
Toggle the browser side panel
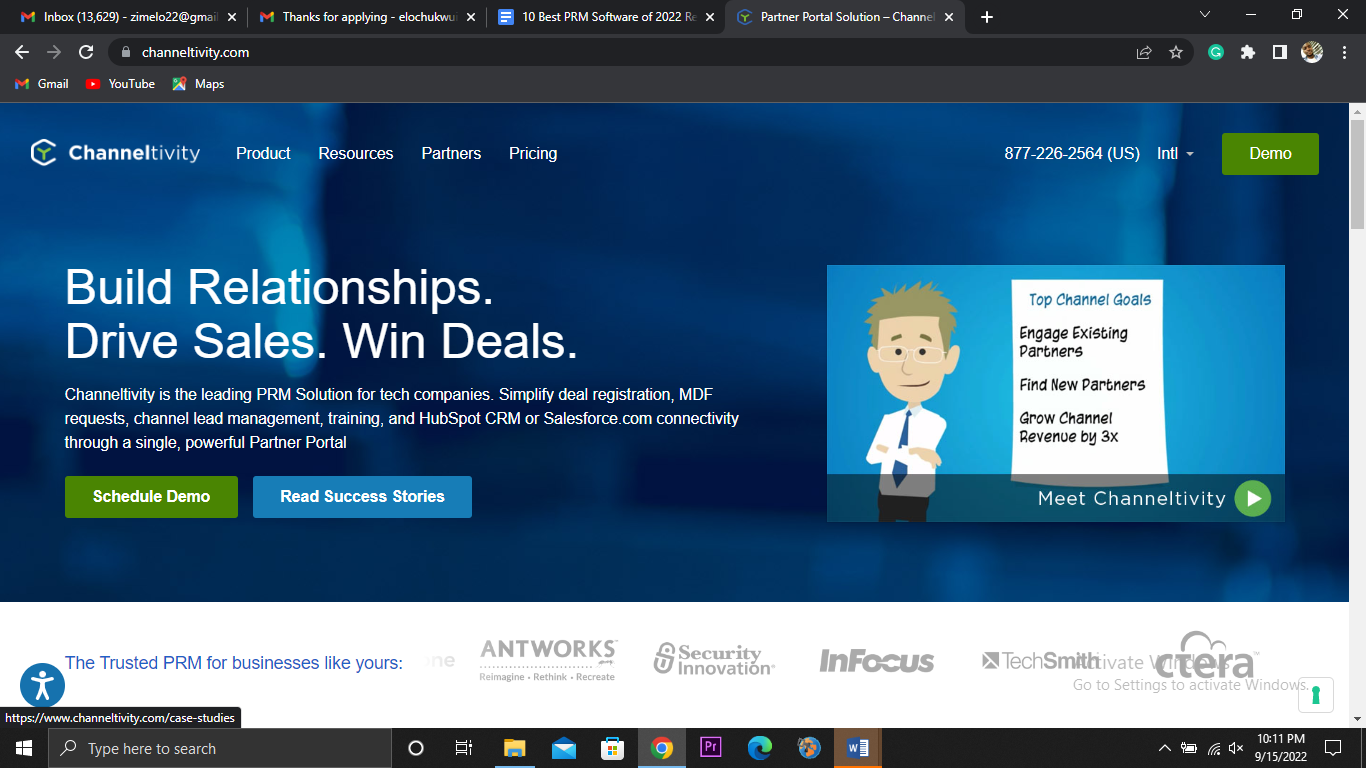click(x=1280, y=52)
